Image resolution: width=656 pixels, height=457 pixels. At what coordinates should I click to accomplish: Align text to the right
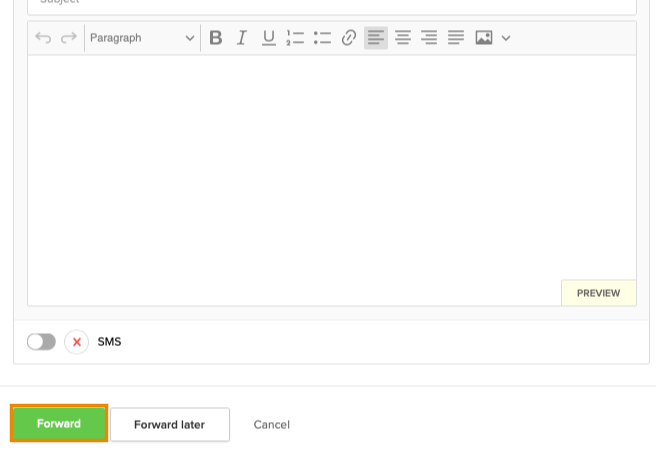429,38
